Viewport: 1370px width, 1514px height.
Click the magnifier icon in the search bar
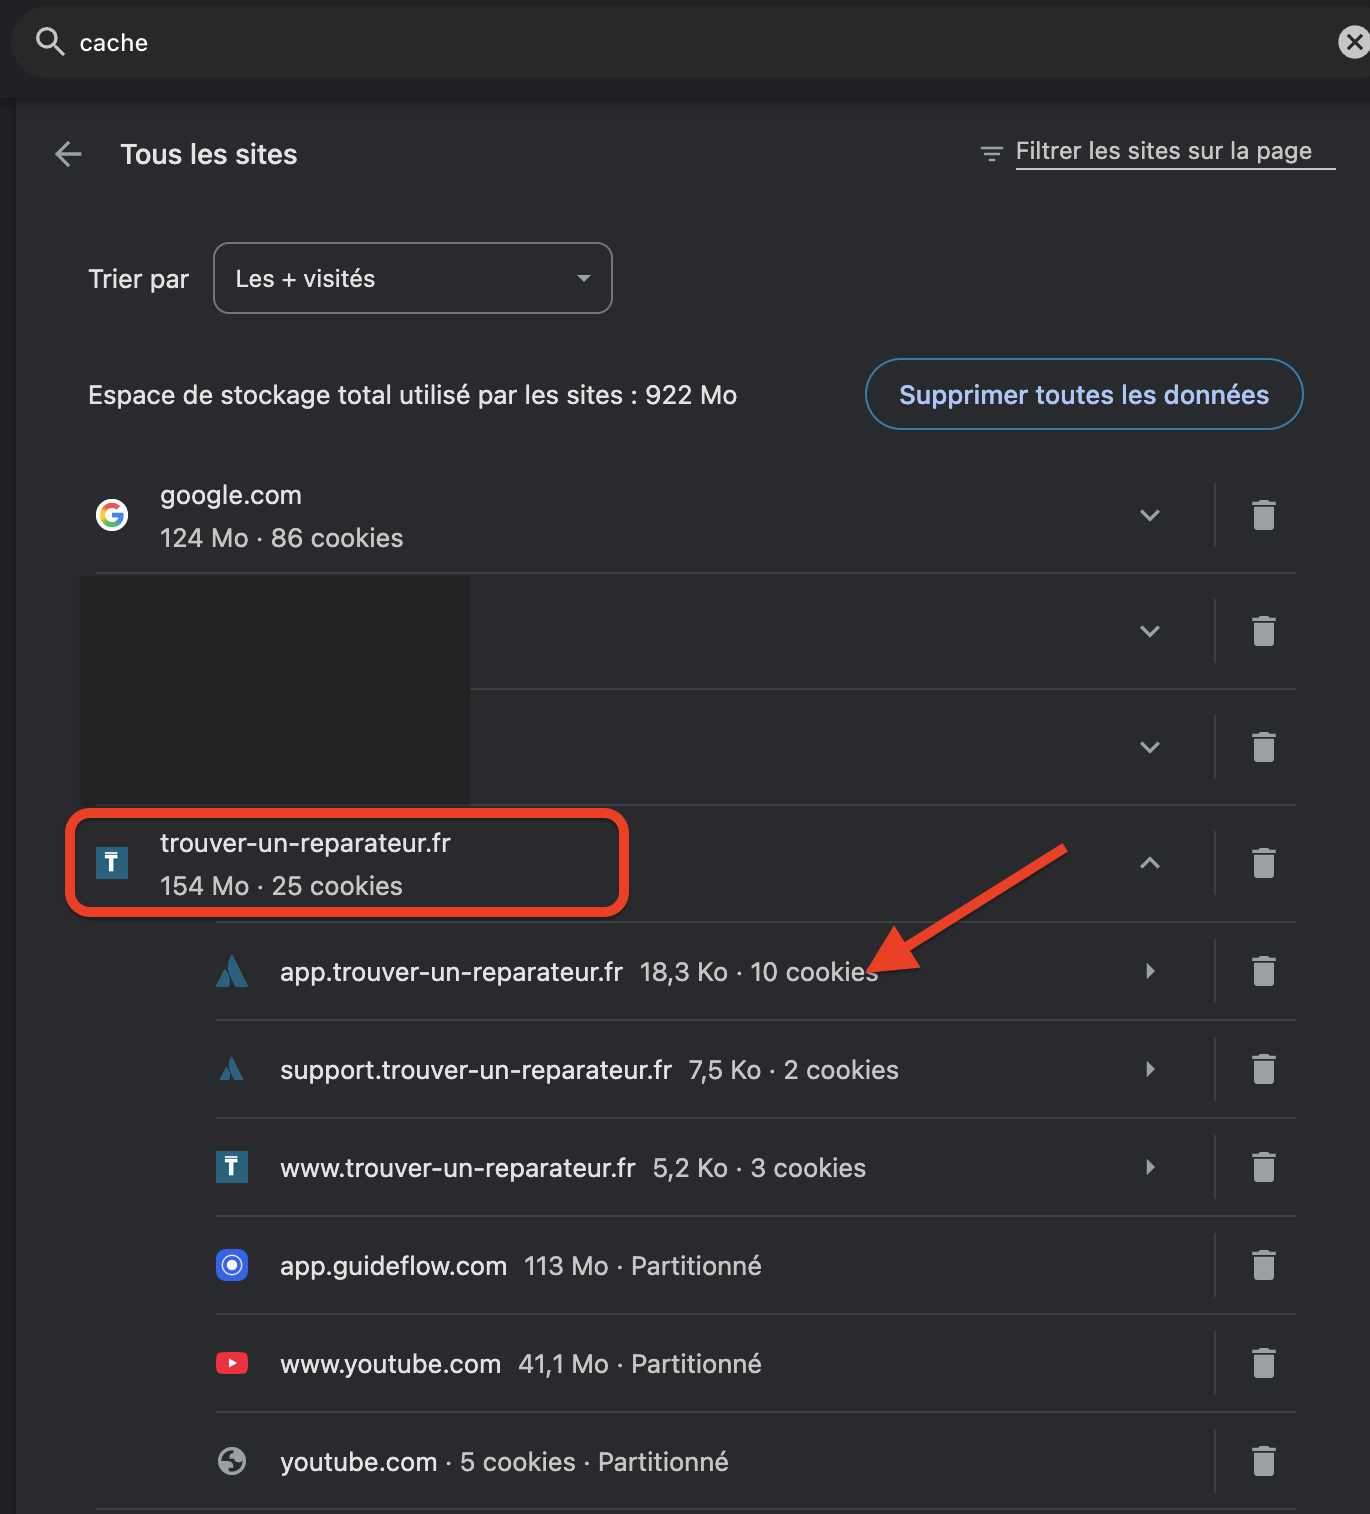click(x=50, y=42)
